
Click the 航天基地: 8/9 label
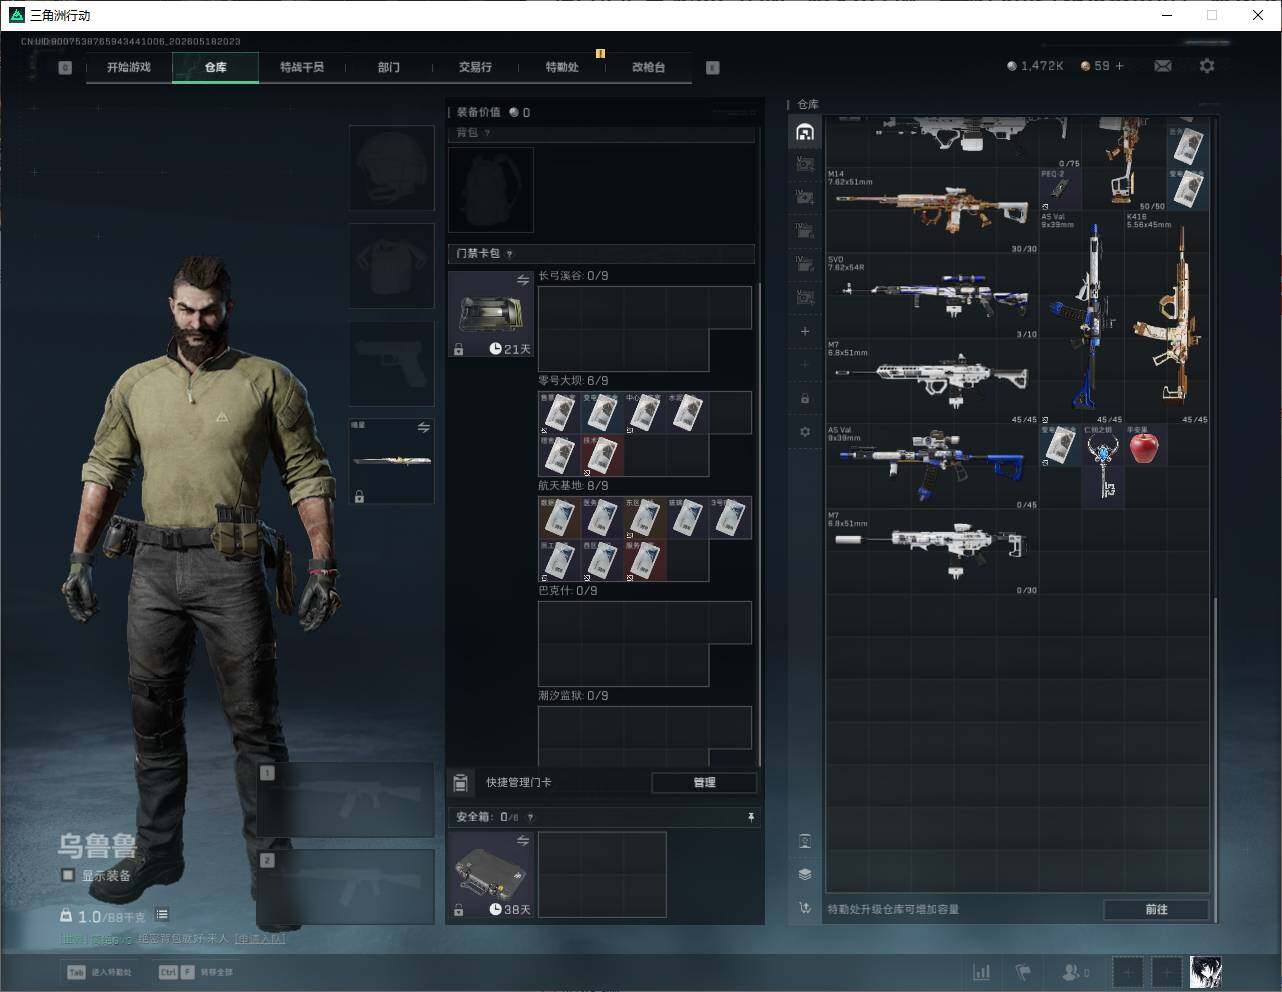tap(573, 486)
